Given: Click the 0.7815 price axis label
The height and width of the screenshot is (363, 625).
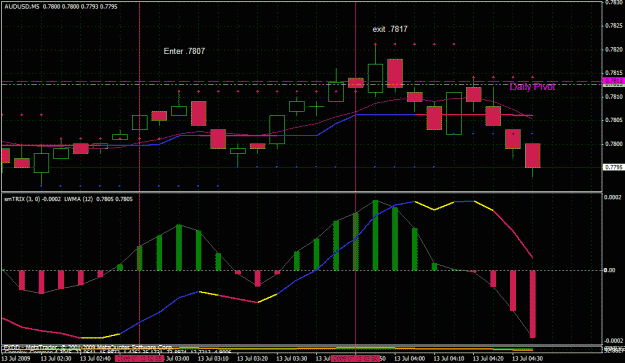Looking at the screenshot, I should 614,73.
